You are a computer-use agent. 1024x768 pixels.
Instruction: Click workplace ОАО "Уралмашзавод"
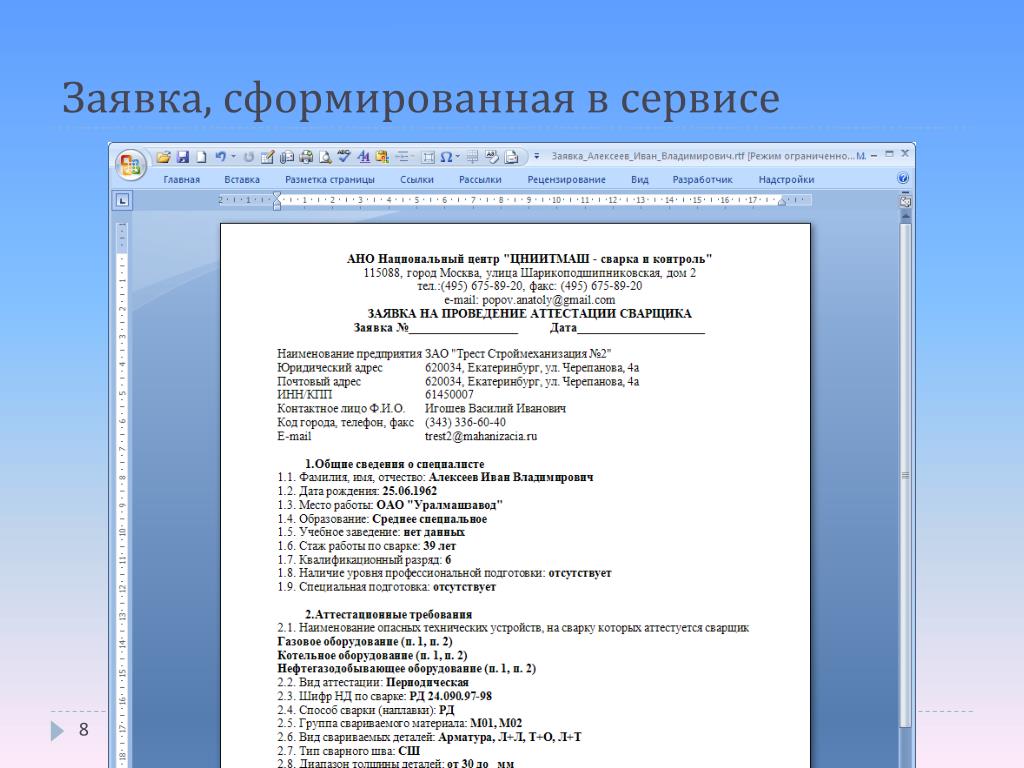click(440, 505)
